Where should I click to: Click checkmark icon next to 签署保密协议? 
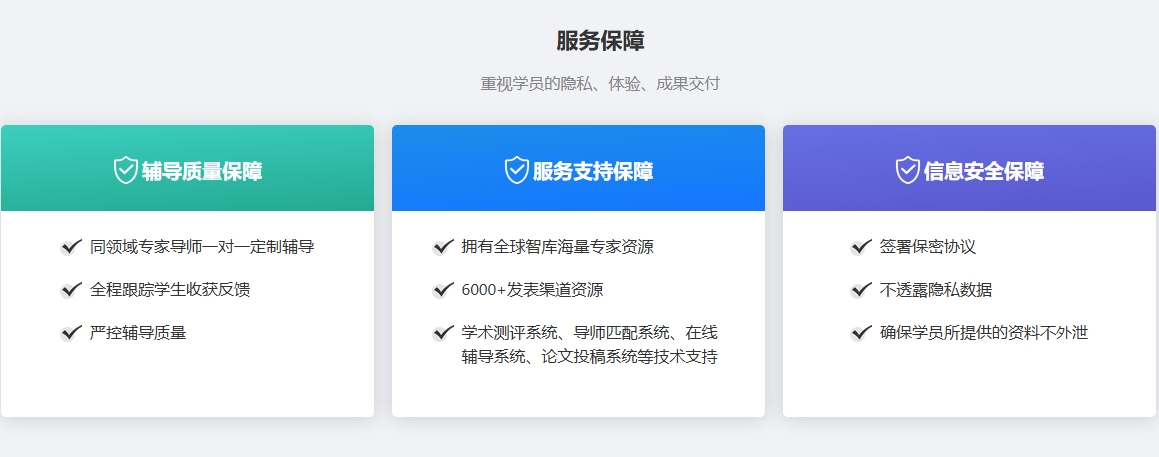click(x=861, y=247)
